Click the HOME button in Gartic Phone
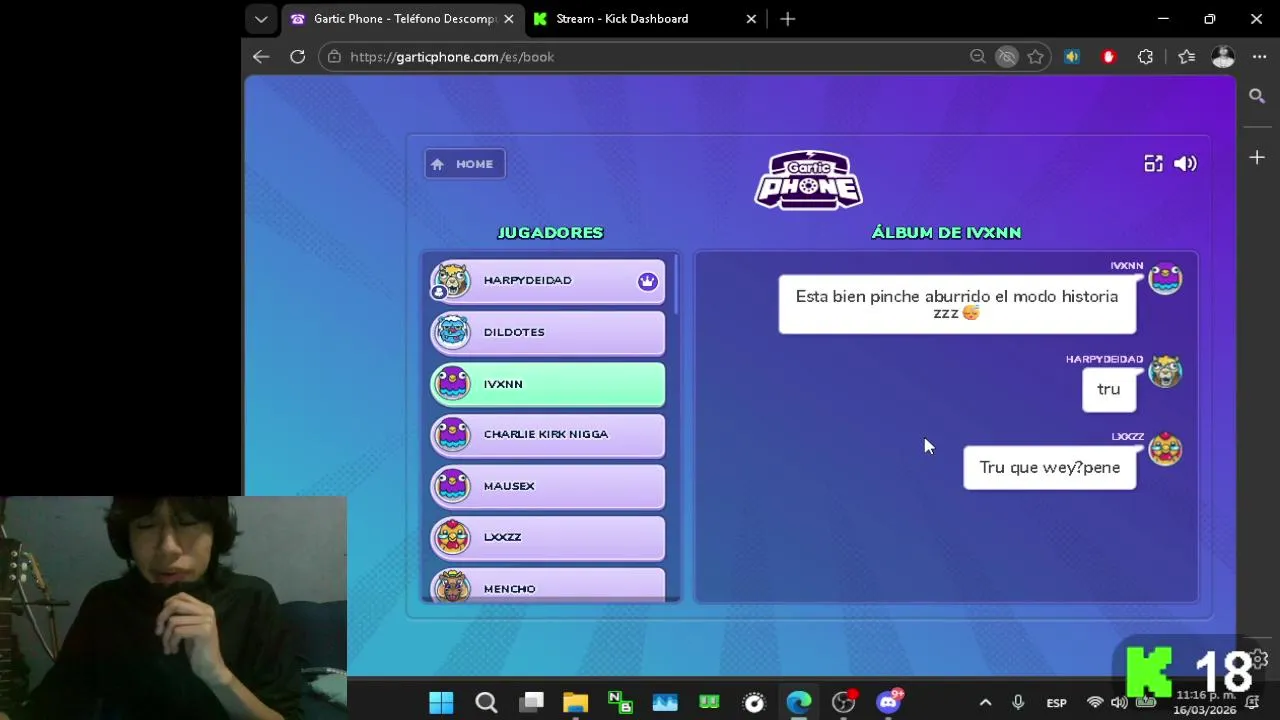The image size is (1280, 720). pos(465,164)
